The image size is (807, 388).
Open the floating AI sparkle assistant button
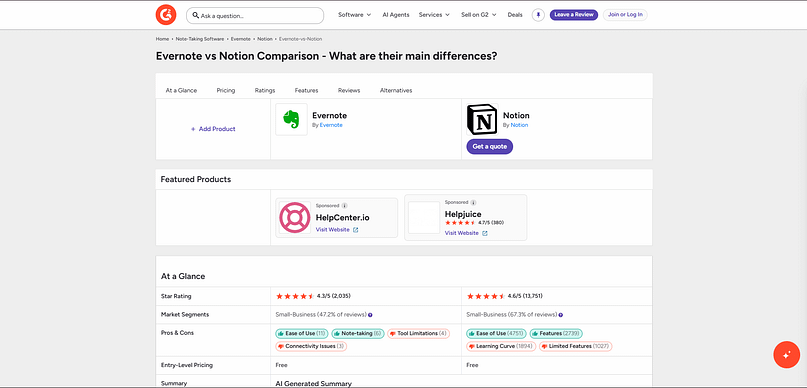786,355
